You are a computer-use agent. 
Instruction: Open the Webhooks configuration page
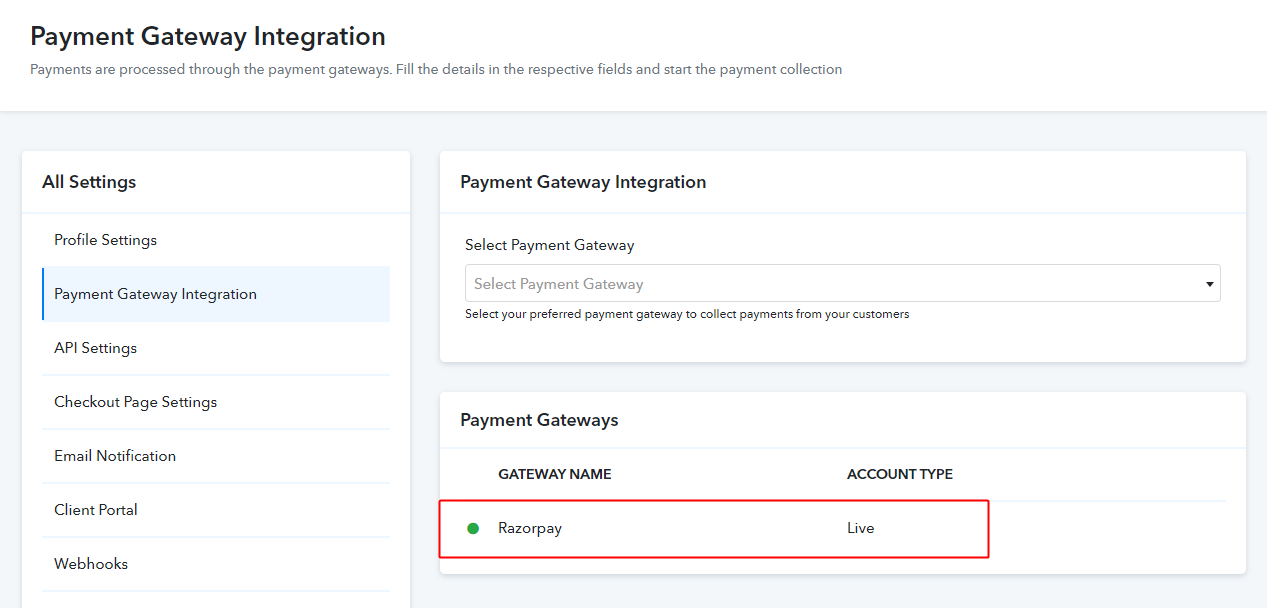point(90,563)
